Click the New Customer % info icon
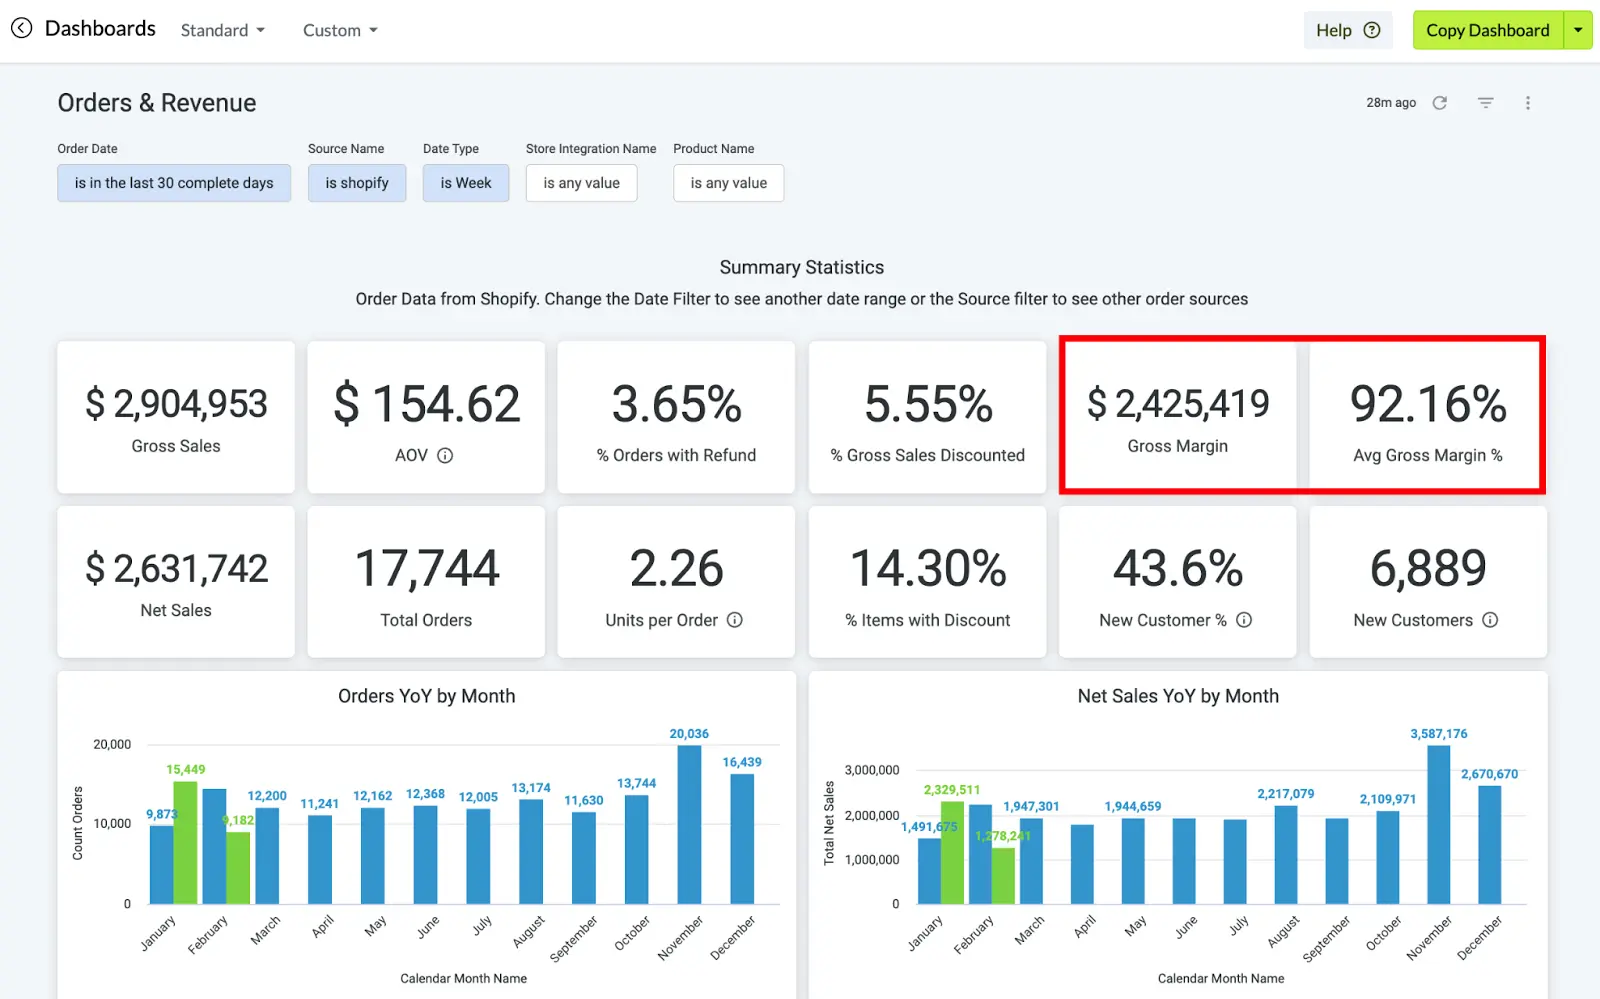This screenshot has height=999, width=1600. [x=1244, y=620]
